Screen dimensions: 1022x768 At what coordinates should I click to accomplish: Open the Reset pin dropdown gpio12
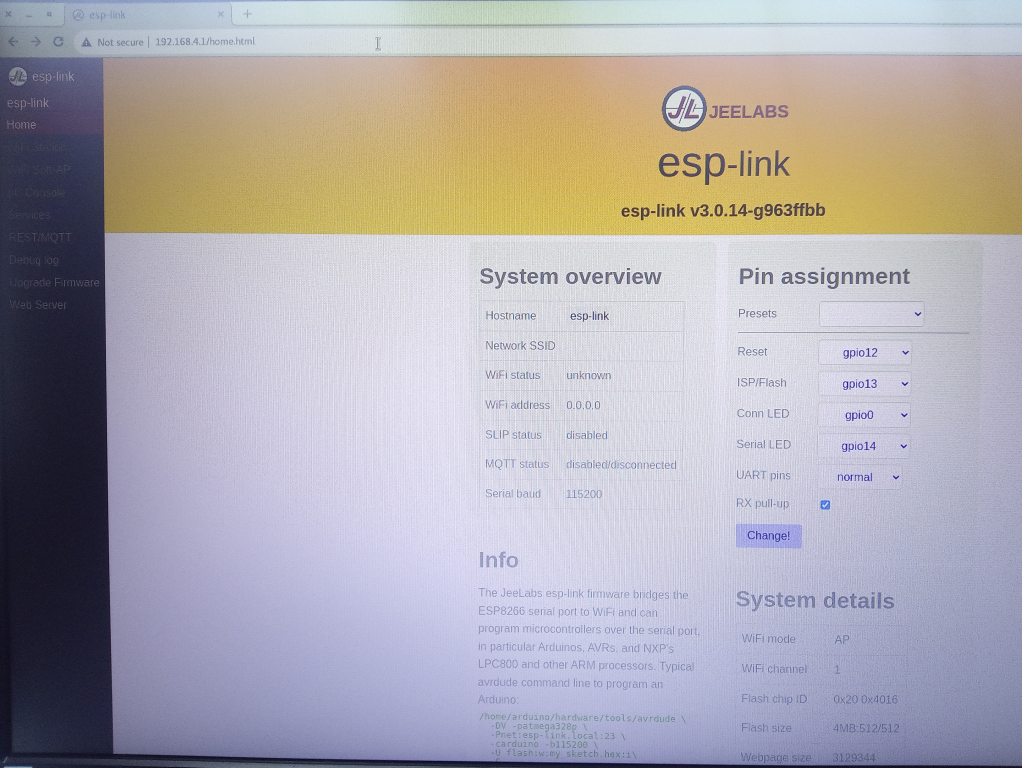pos(865,353)
